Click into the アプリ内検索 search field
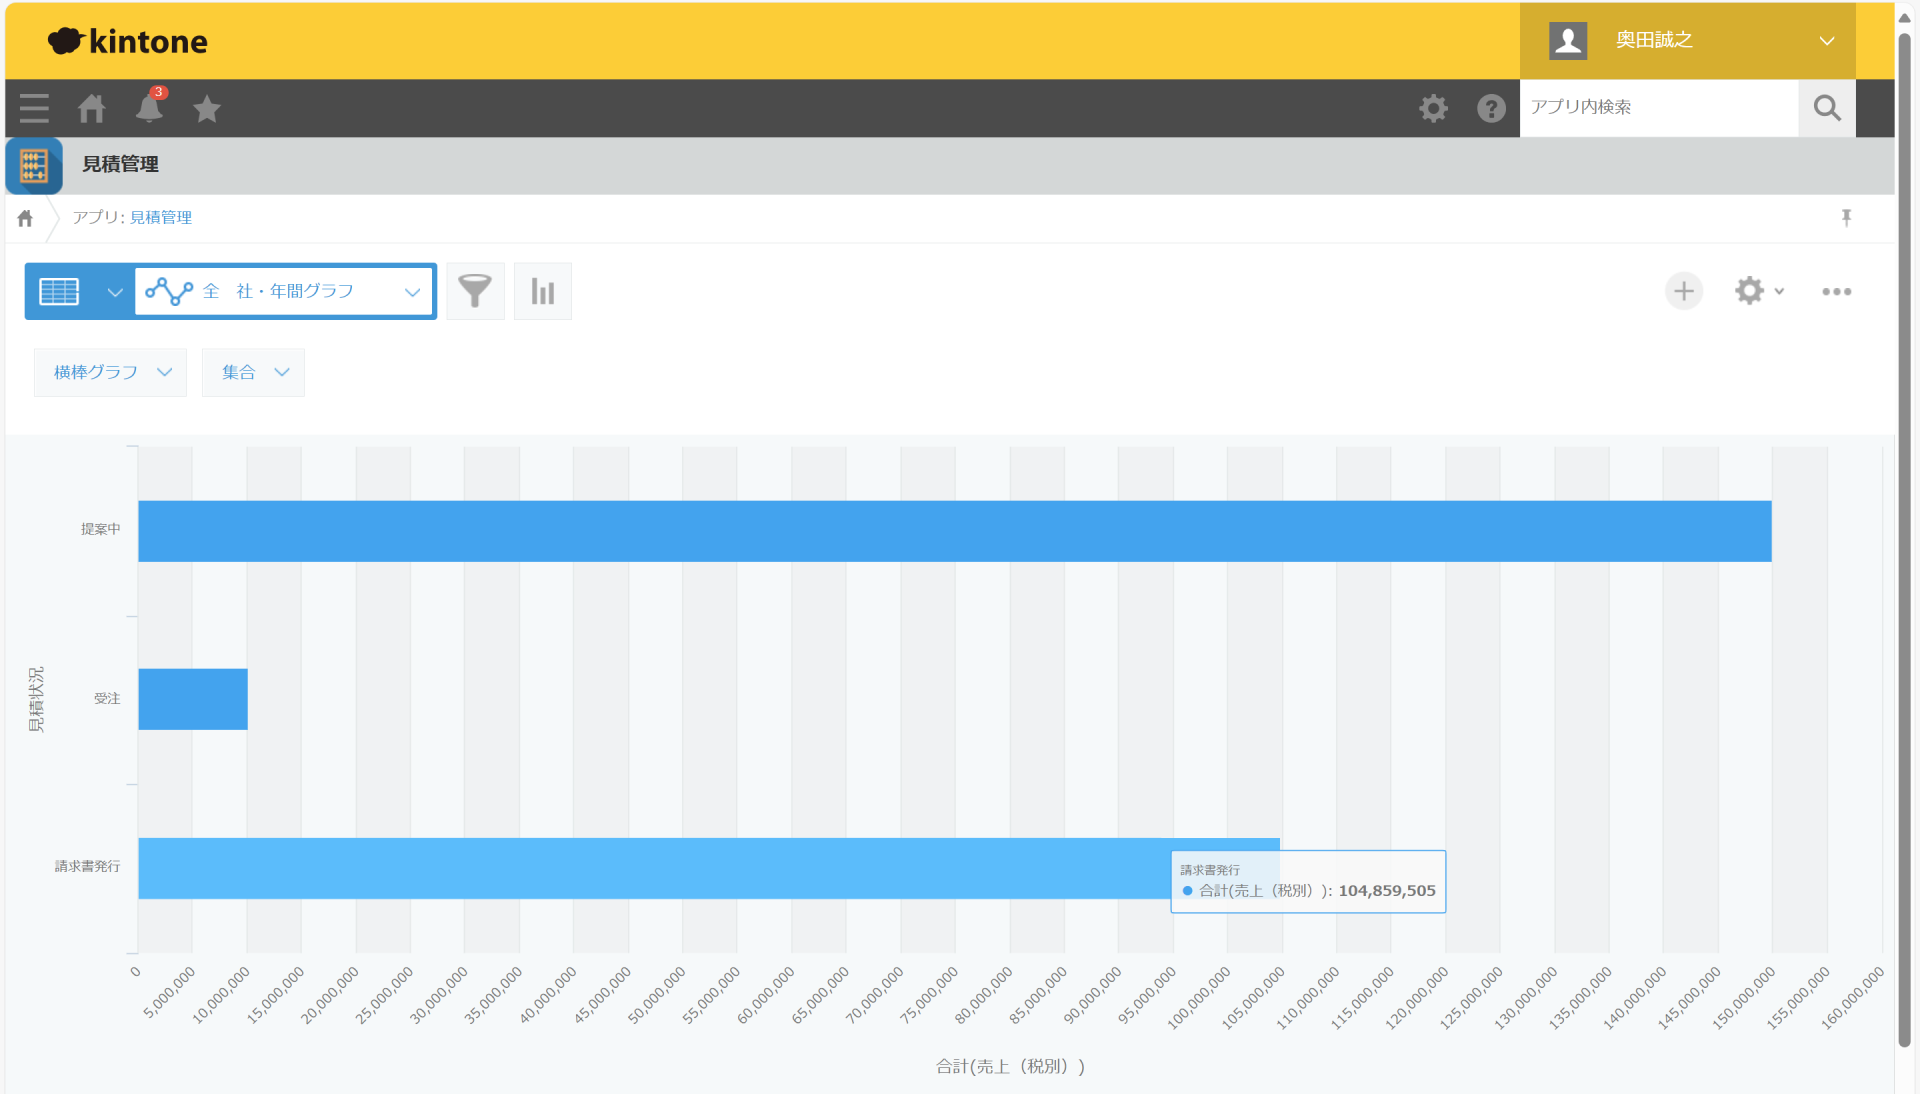 pyautogui.click(x=1658, y=108)
